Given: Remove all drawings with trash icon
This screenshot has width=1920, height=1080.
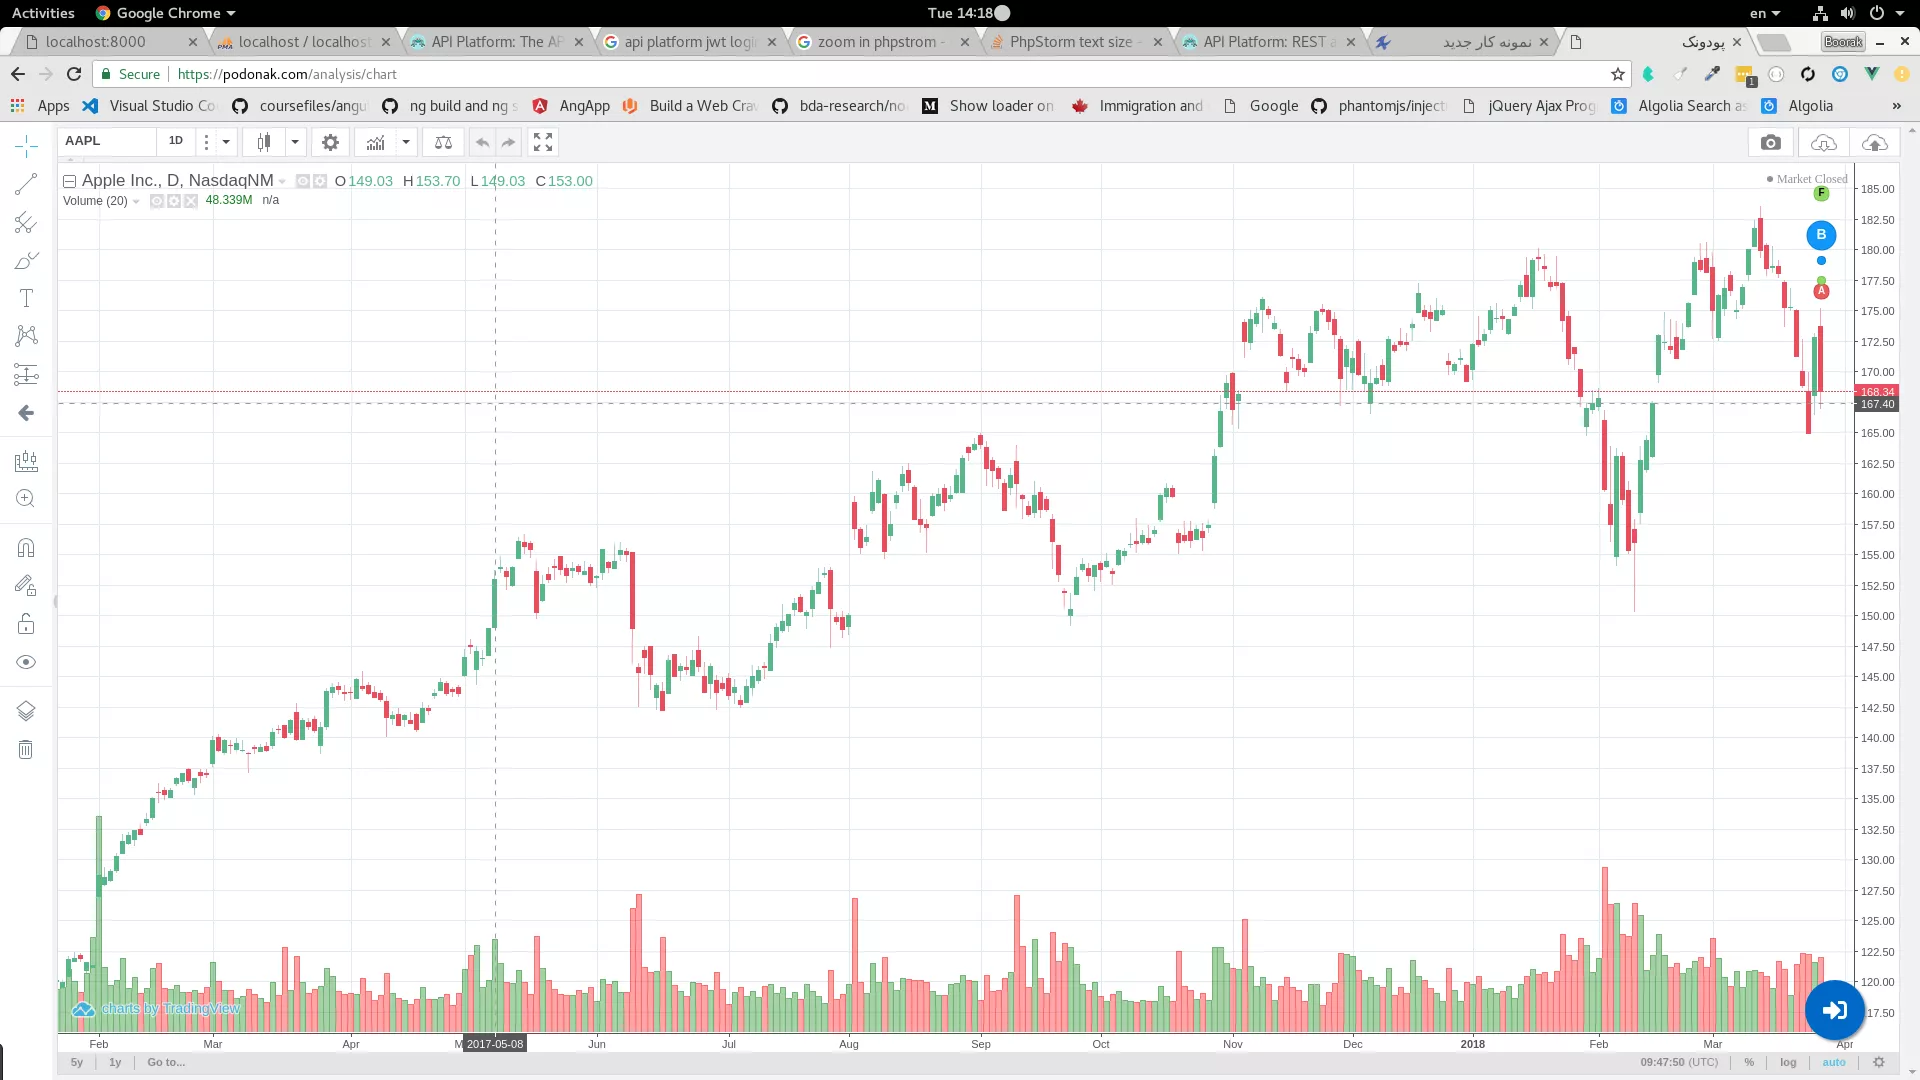Looking at the screenshot, I should tap(26, 749).
